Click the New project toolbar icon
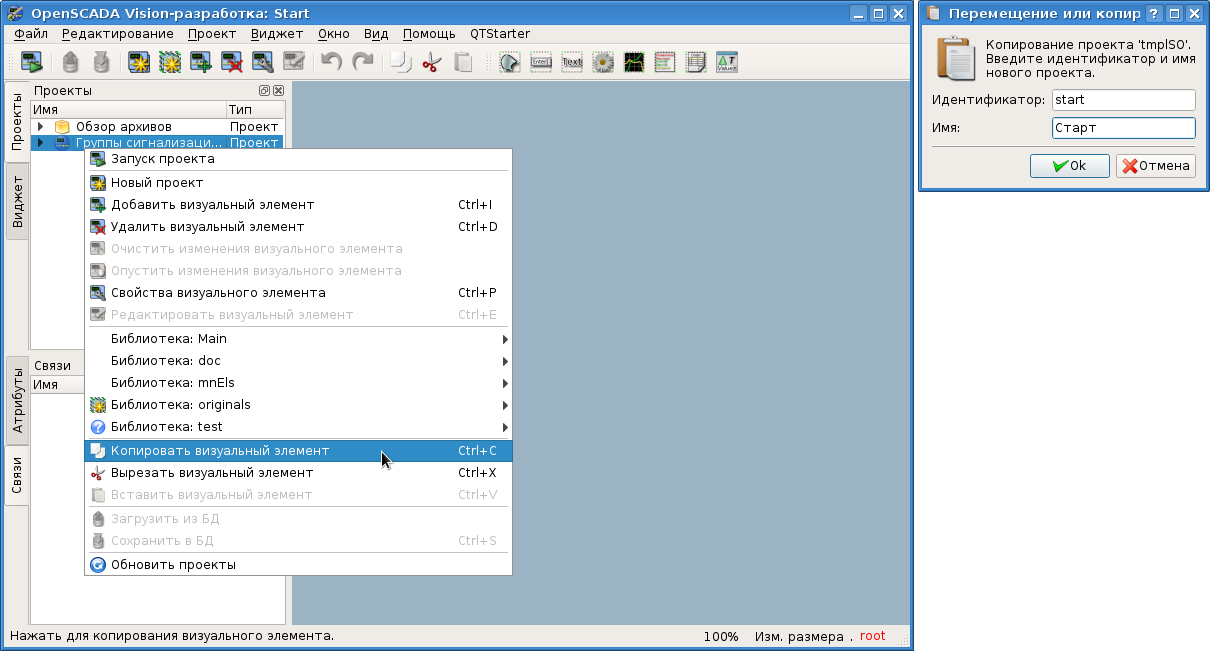This screenshot has height=651, width=1210. click(x=139, y=62)
